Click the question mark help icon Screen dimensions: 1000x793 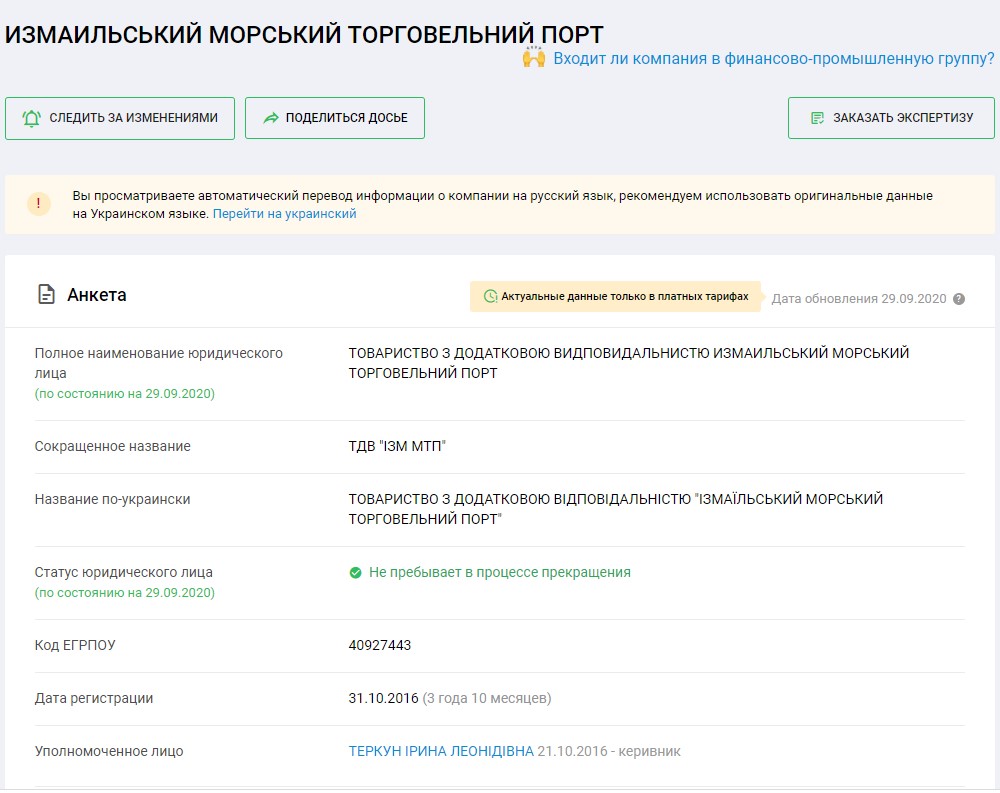(959, 299)
